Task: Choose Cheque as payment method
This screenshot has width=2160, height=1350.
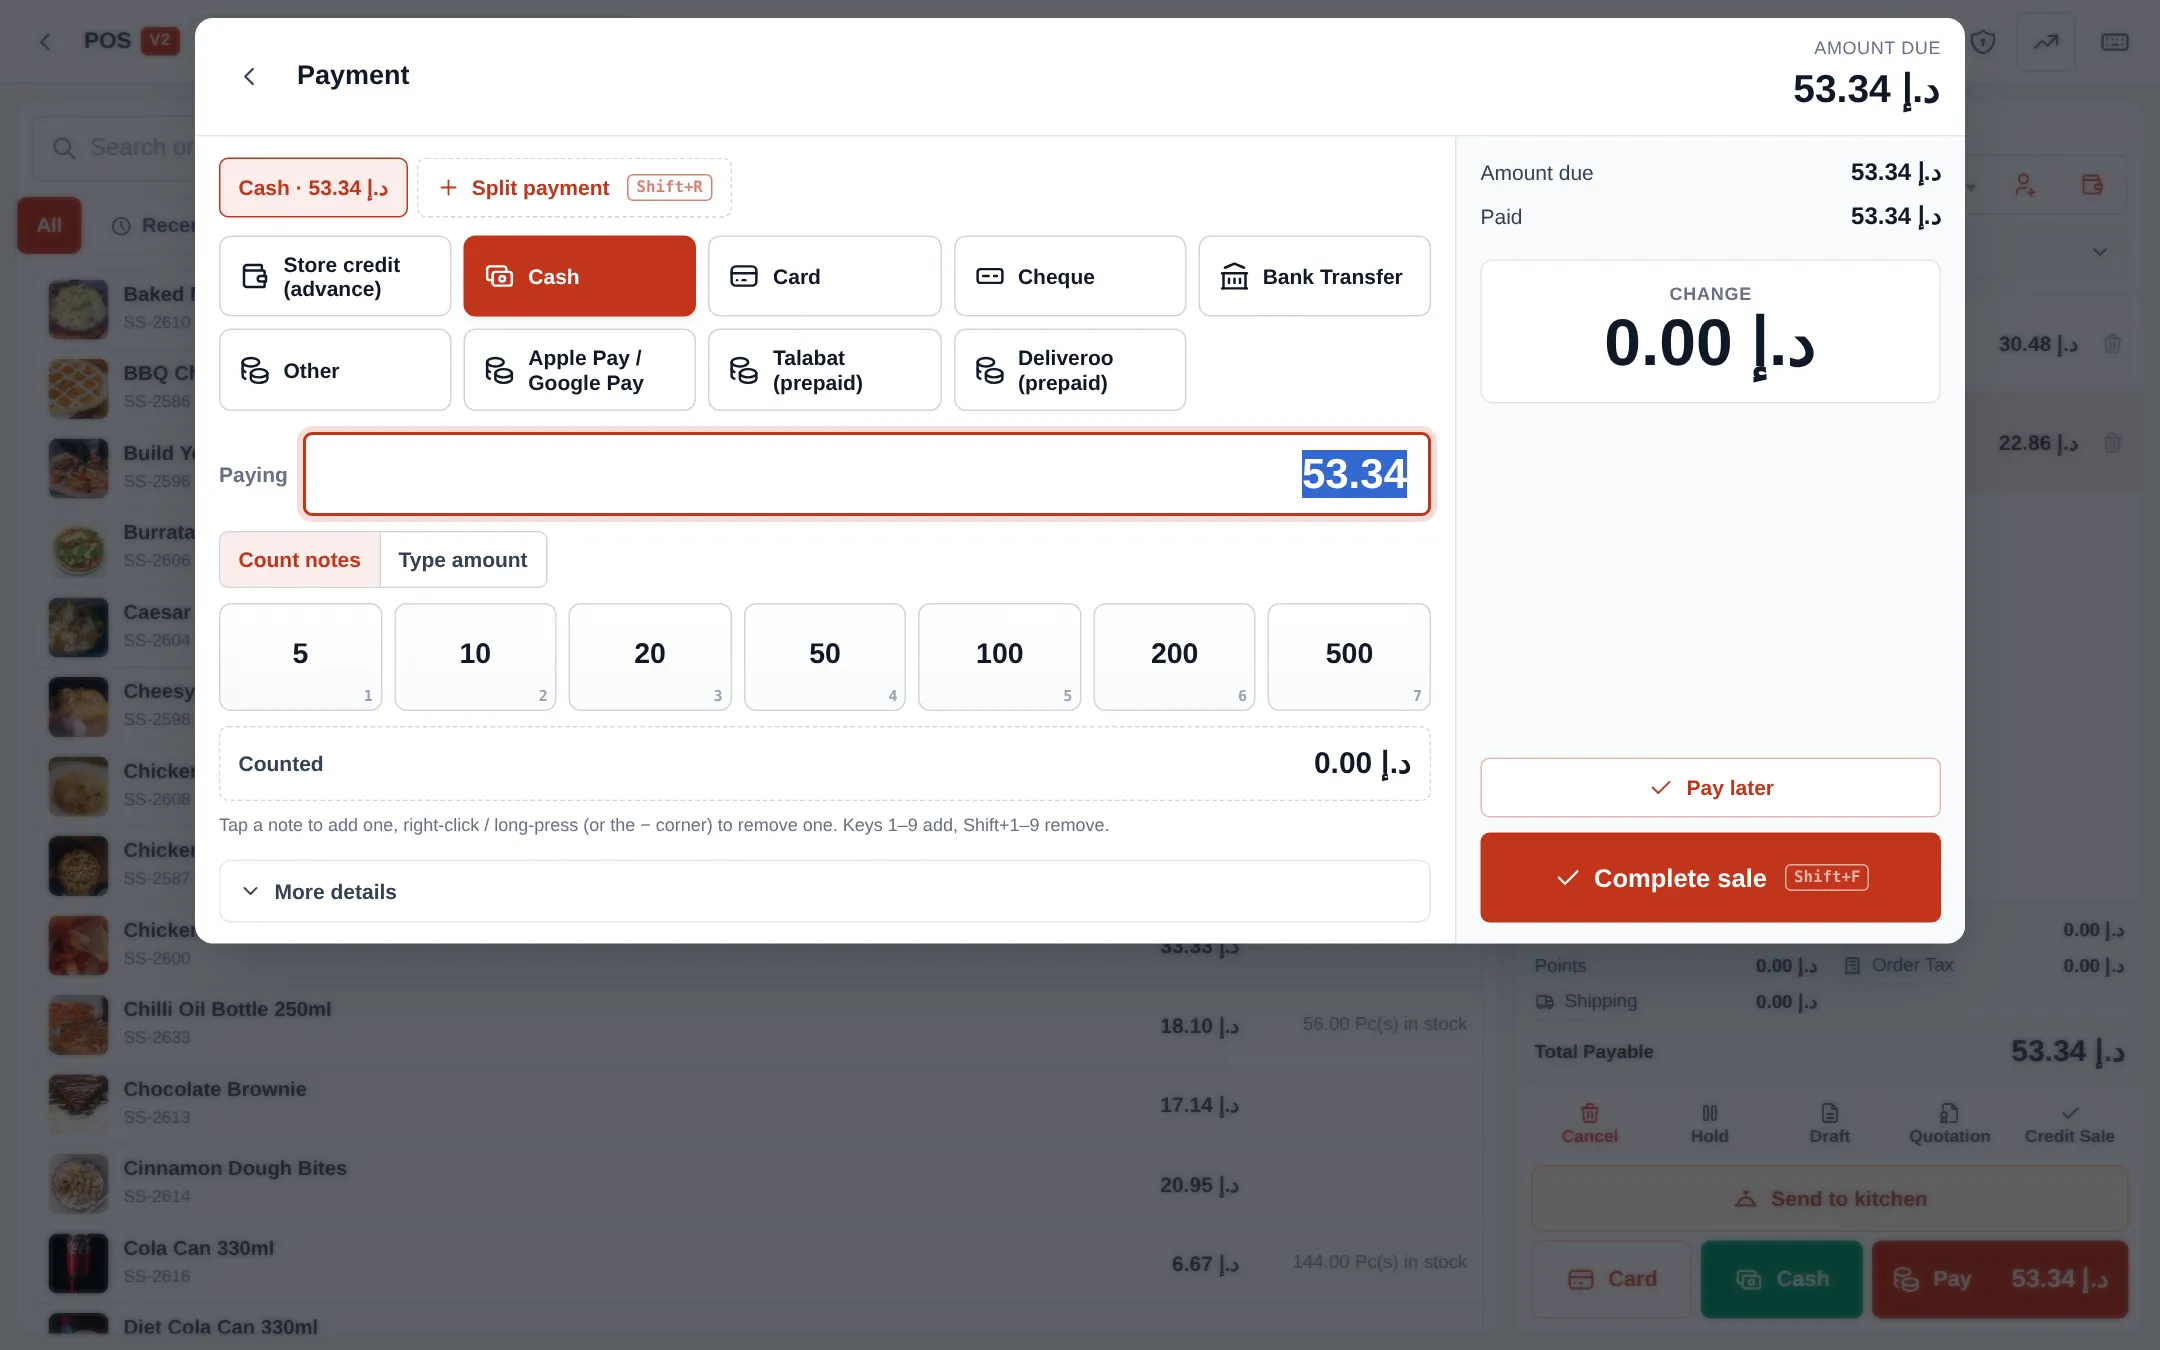Action: [1069, 276]
